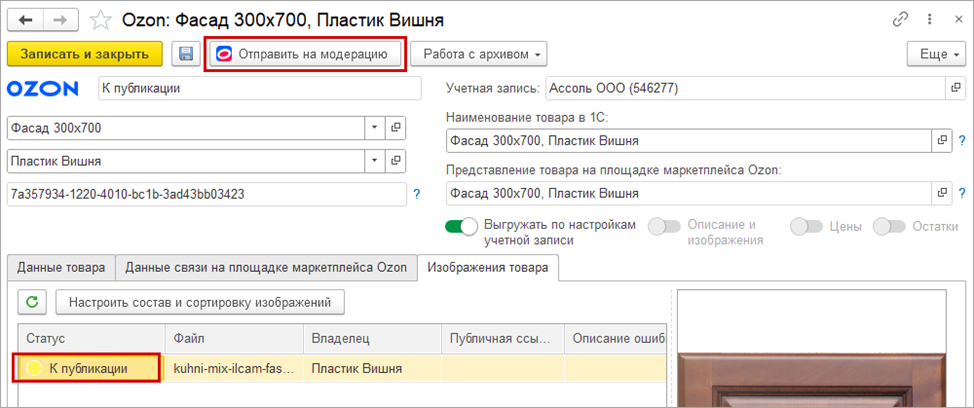Click the Отправить на модерацию button
974x408 pixels.
(306, 54)
